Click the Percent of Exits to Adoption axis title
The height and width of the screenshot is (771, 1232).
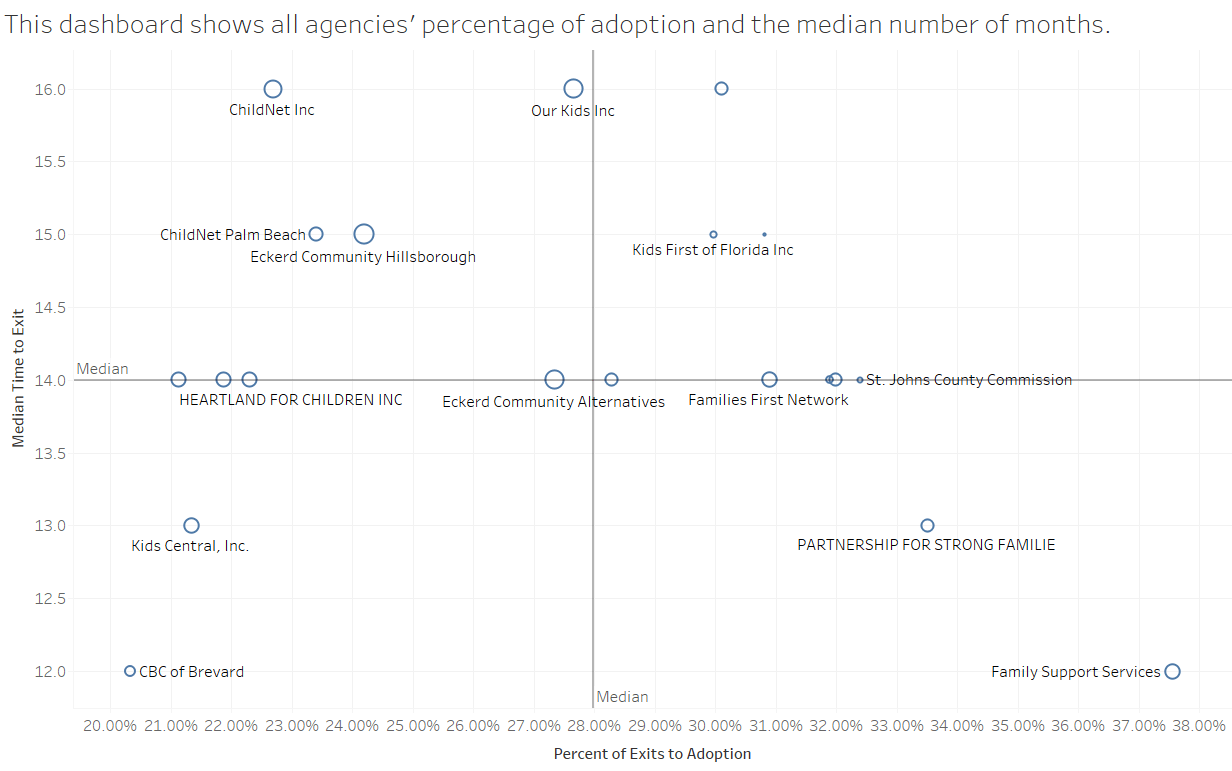pyautogui.click(x=652, y=754)
